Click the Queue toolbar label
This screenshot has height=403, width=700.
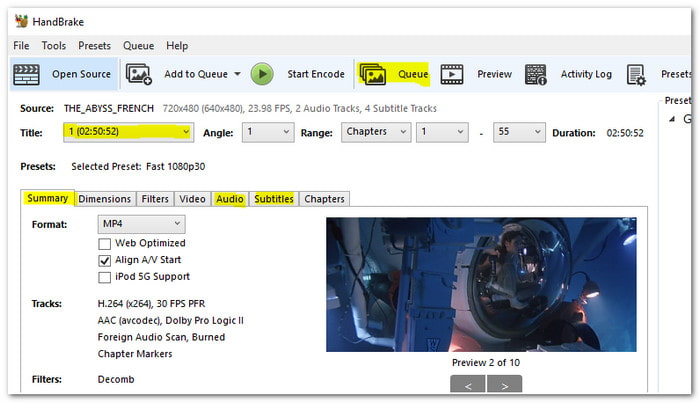[413, 74]
